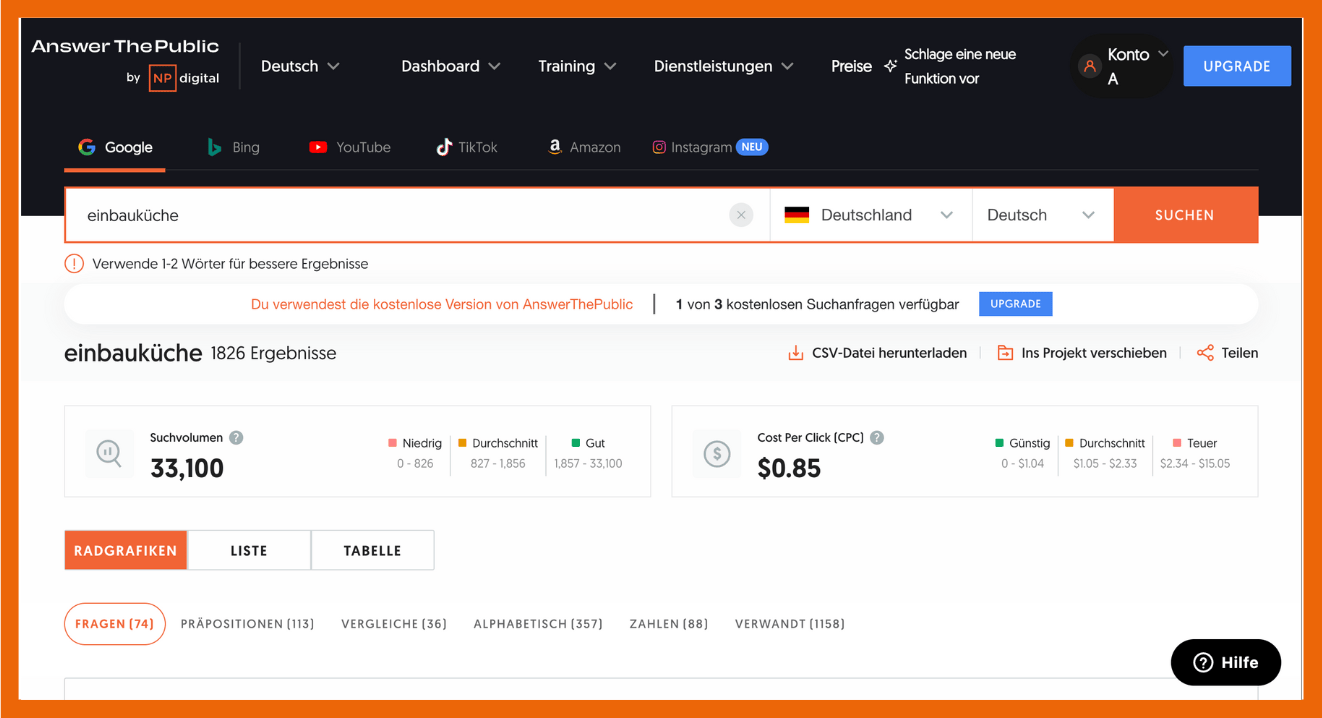
Task: Clear the search field with X icon
Action: (x=741, y=215)
